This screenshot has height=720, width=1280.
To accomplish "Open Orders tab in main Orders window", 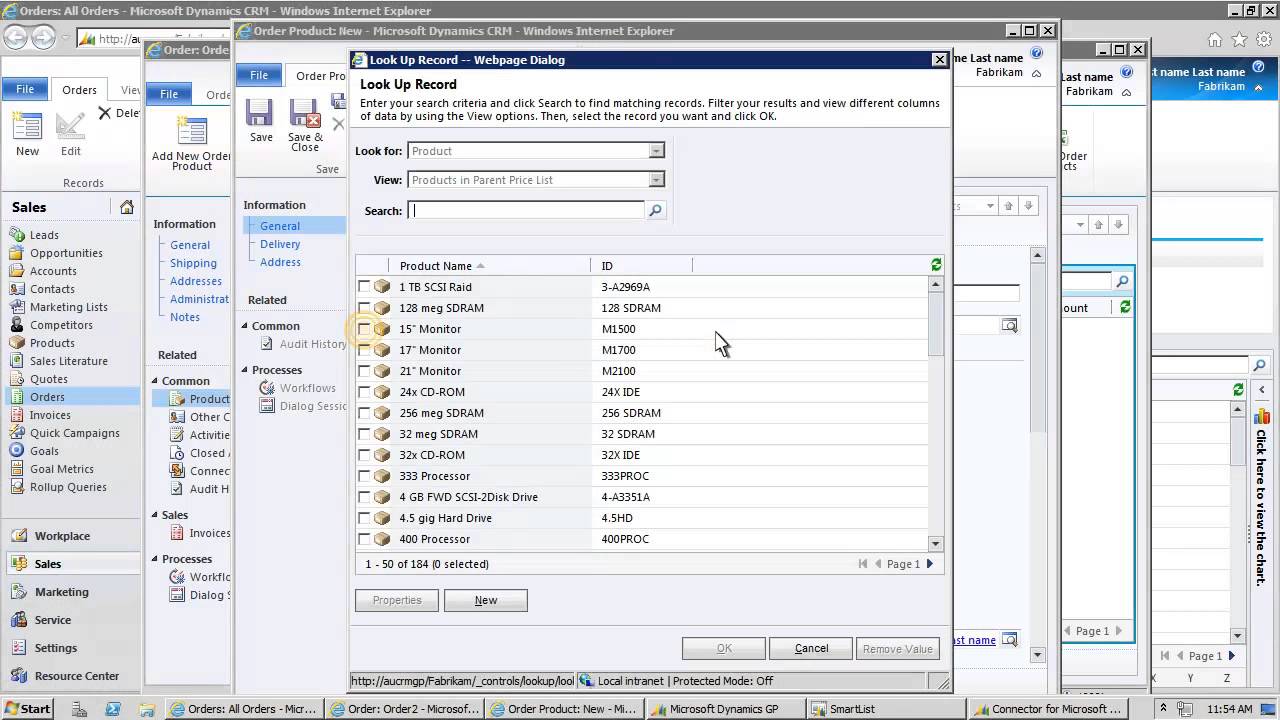I will coord(79,90).
